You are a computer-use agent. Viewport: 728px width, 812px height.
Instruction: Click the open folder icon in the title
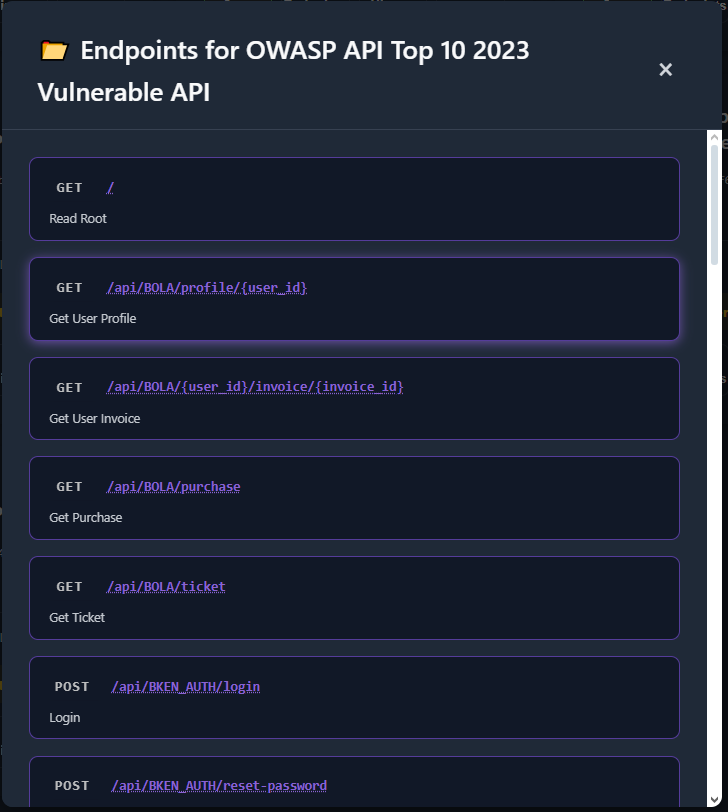pyautogui.click(x=54, y=50)
